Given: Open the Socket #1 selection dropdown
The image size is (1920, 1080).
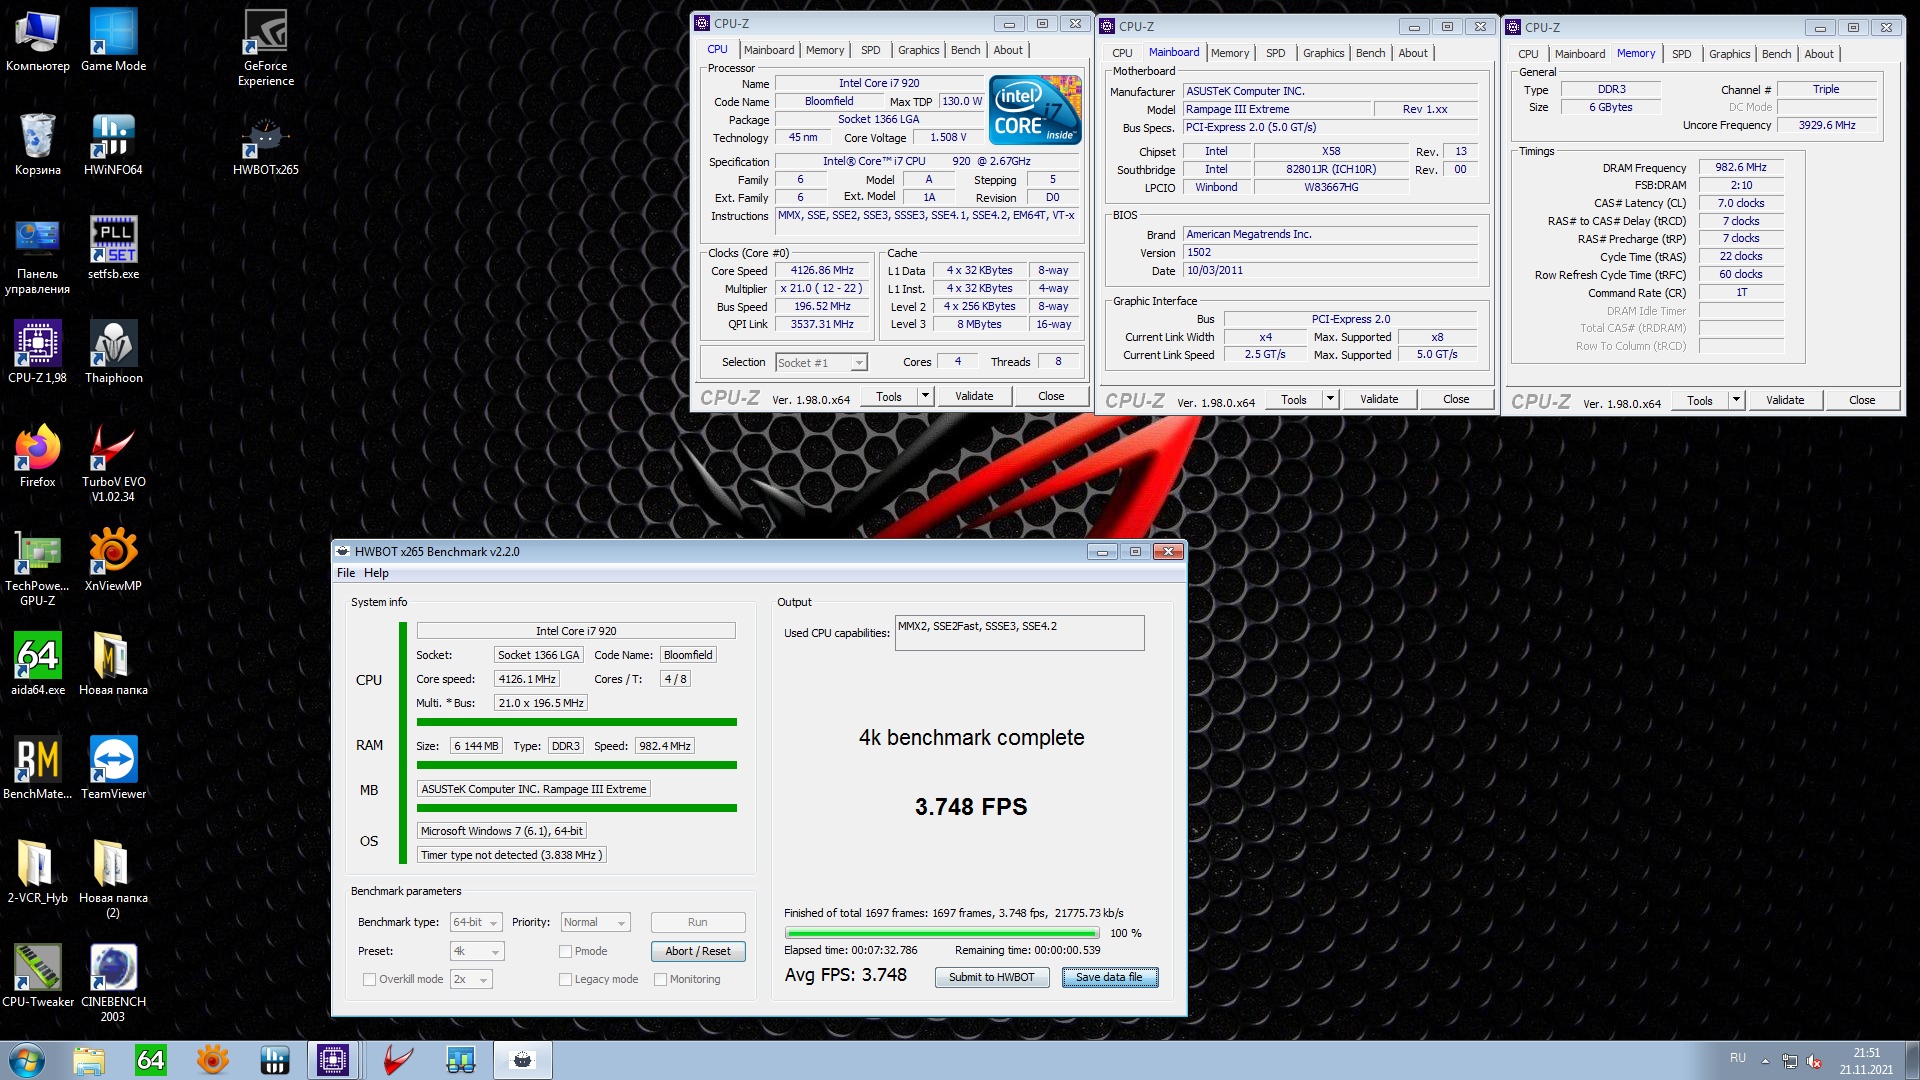Looking at the screenshot, I should click(821, 362).
